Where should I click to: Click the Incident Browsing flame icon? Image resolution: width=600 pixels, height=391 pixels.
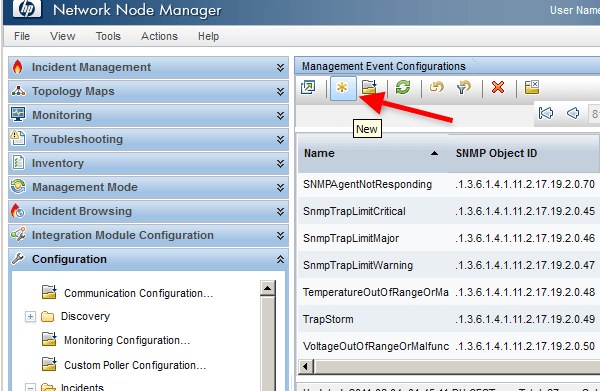[x=18, y=210]
